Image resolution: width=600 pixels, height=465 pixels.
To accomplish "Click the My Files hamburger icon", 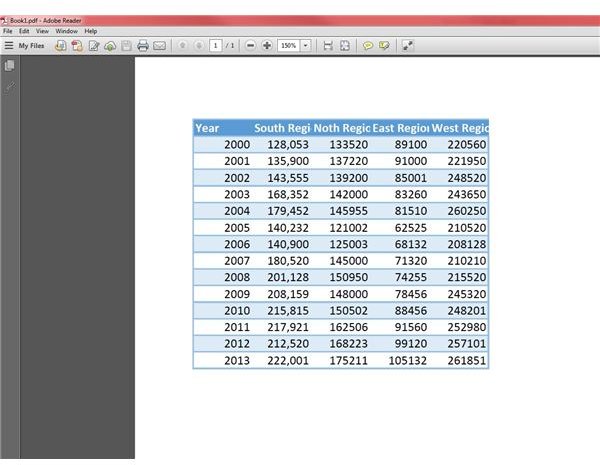I will 9,46.
